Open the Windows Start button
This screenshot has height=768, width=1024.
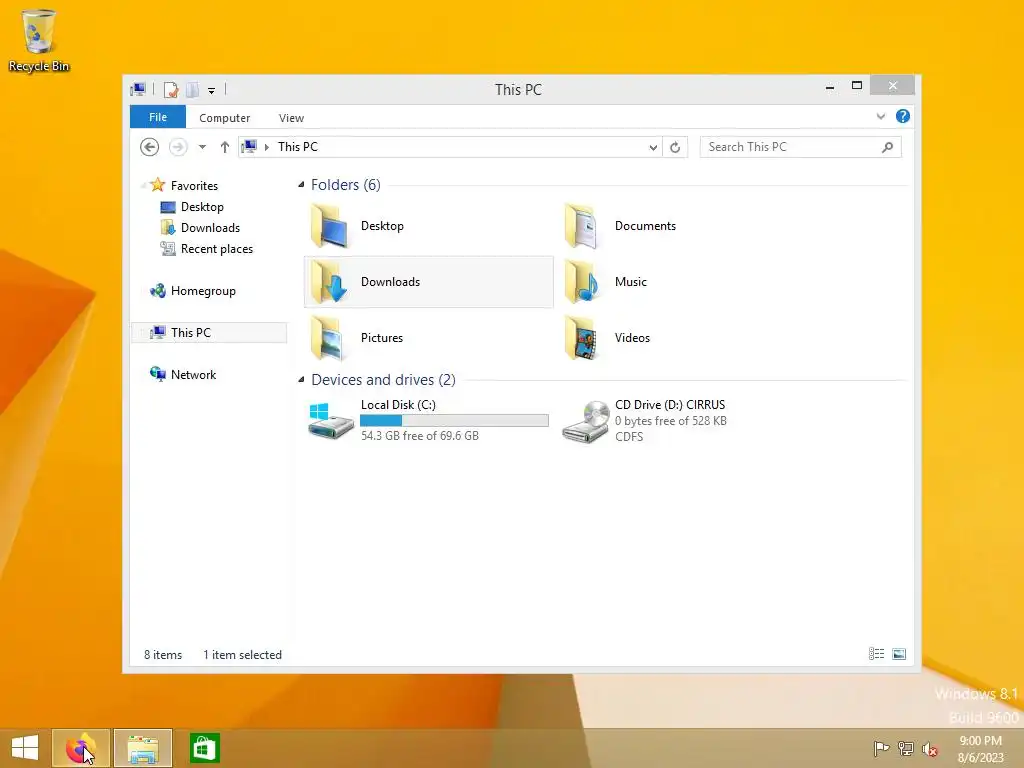point(25,748)
